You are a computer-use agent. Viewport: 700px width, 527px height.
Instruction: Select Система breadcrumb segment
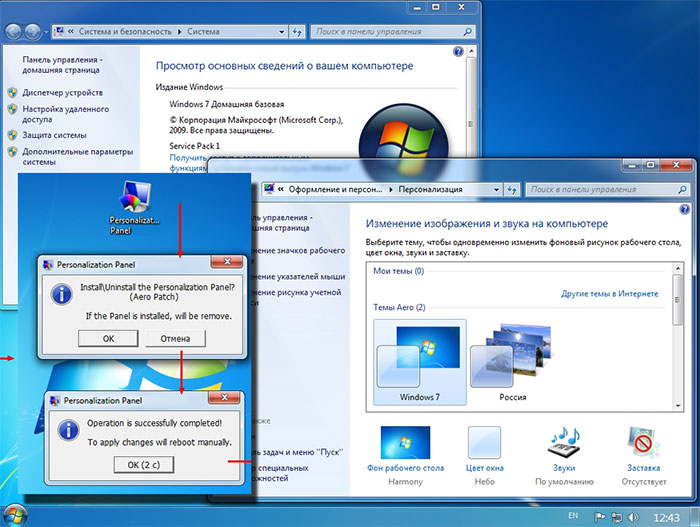click(203, 32)
